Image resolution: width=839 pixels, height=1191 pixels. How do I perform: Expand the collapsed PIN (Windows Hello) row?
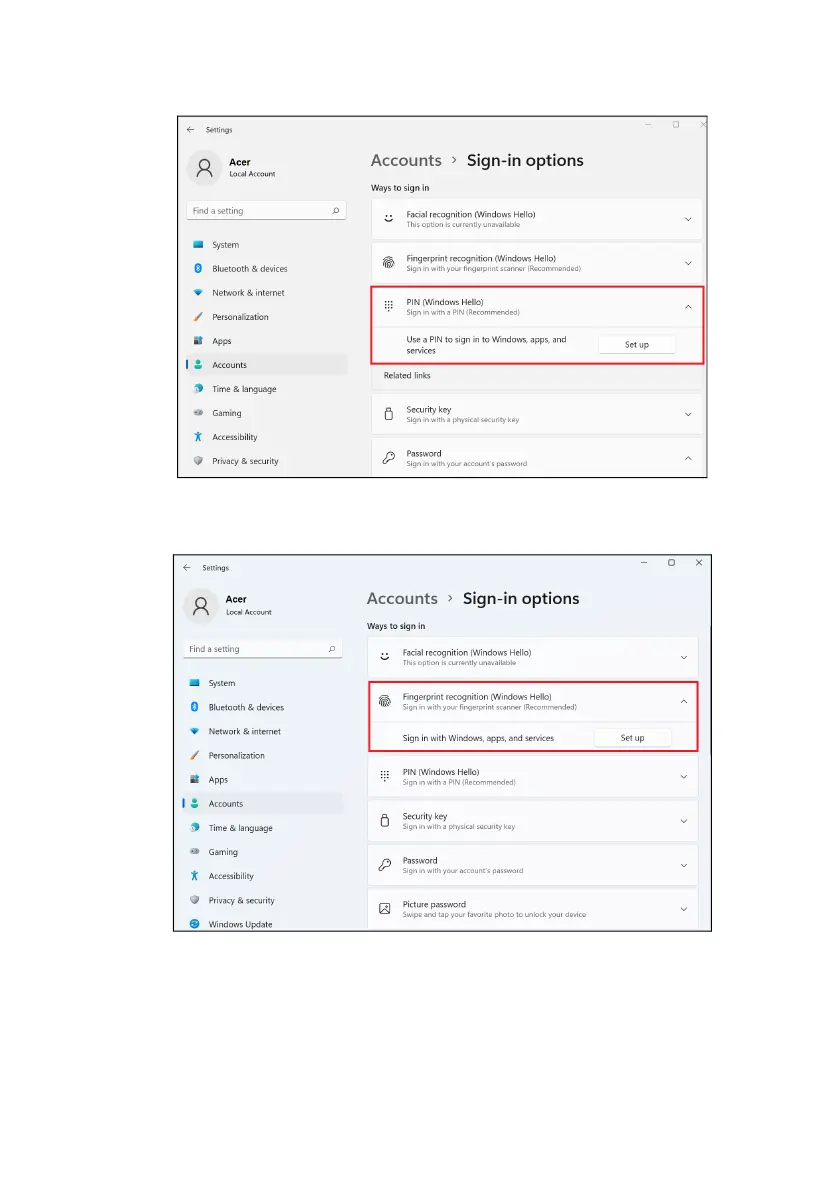(532, 776)
